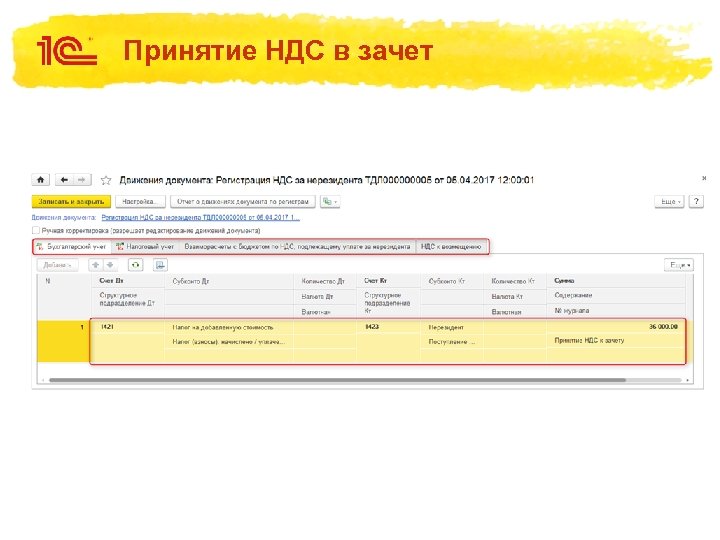Expand the green icon dropdown in toolbar
720x540 pixels.
[330, 202]
